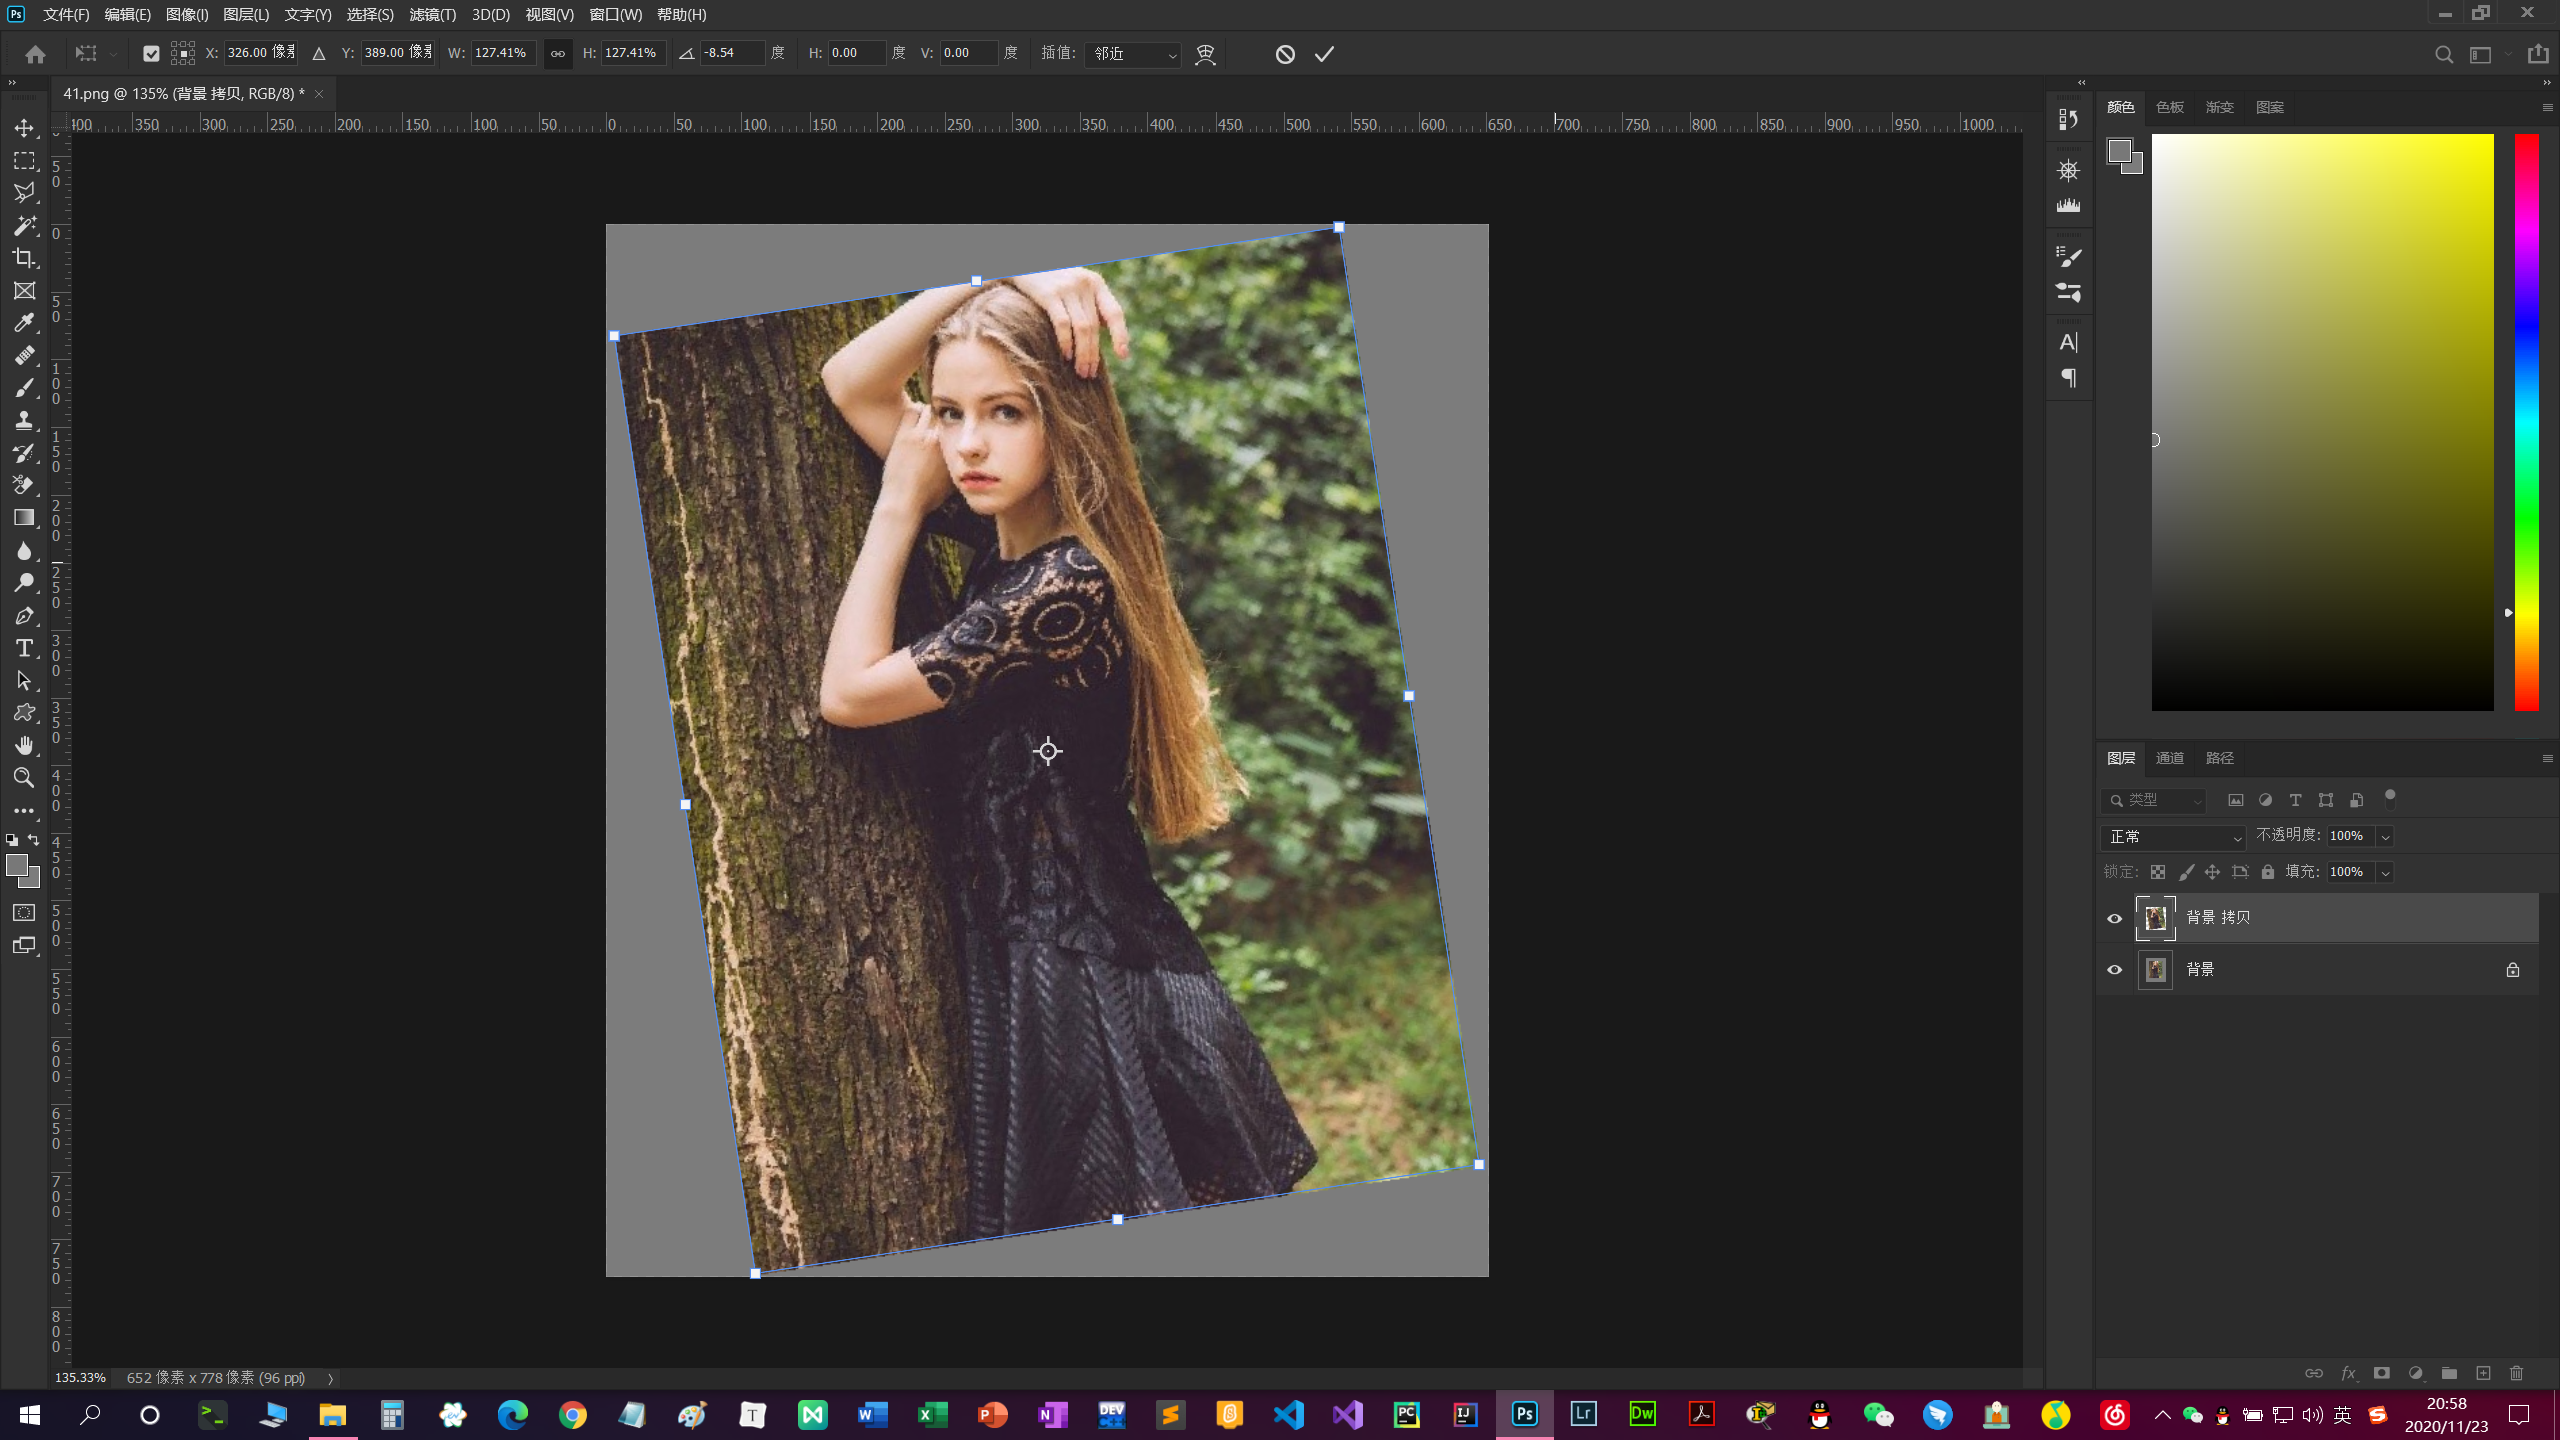Viewport: 2560px width, 1440px height.
Task: Select the History Brush tool
Action: pyautogui.click(x=24, y=453)
